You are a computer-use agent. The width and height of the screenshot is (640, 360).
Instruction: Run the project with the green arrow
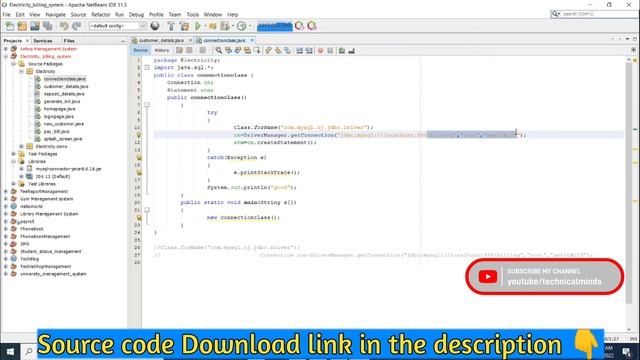[x=198, y=26]
